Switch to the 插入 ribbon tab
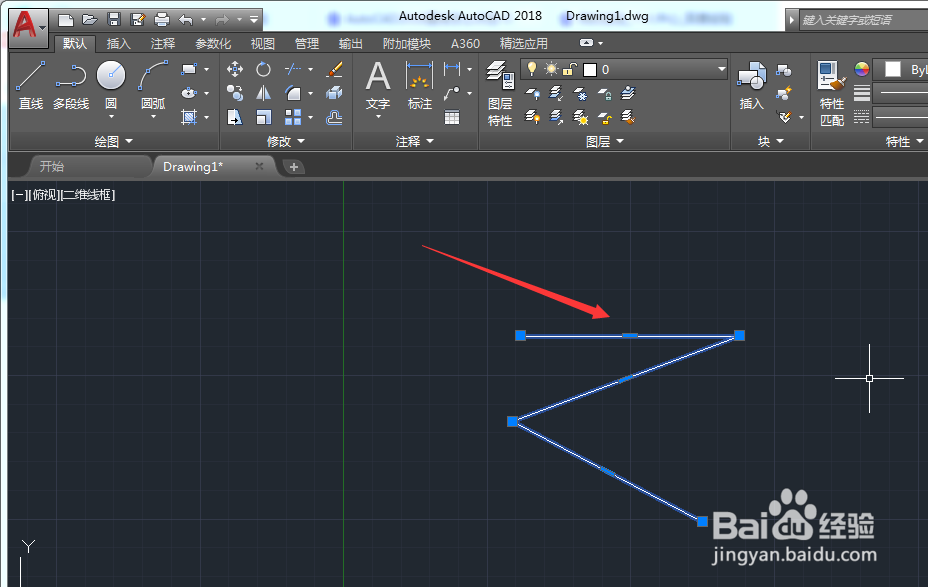Viewport: 928px width, 587px height. point(118,43)
